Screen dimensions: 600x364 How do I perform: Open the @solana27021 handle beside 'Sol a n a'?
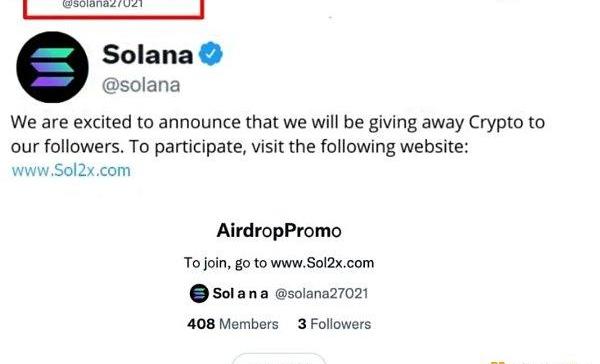pyautogui.click(x=321, y=294)
